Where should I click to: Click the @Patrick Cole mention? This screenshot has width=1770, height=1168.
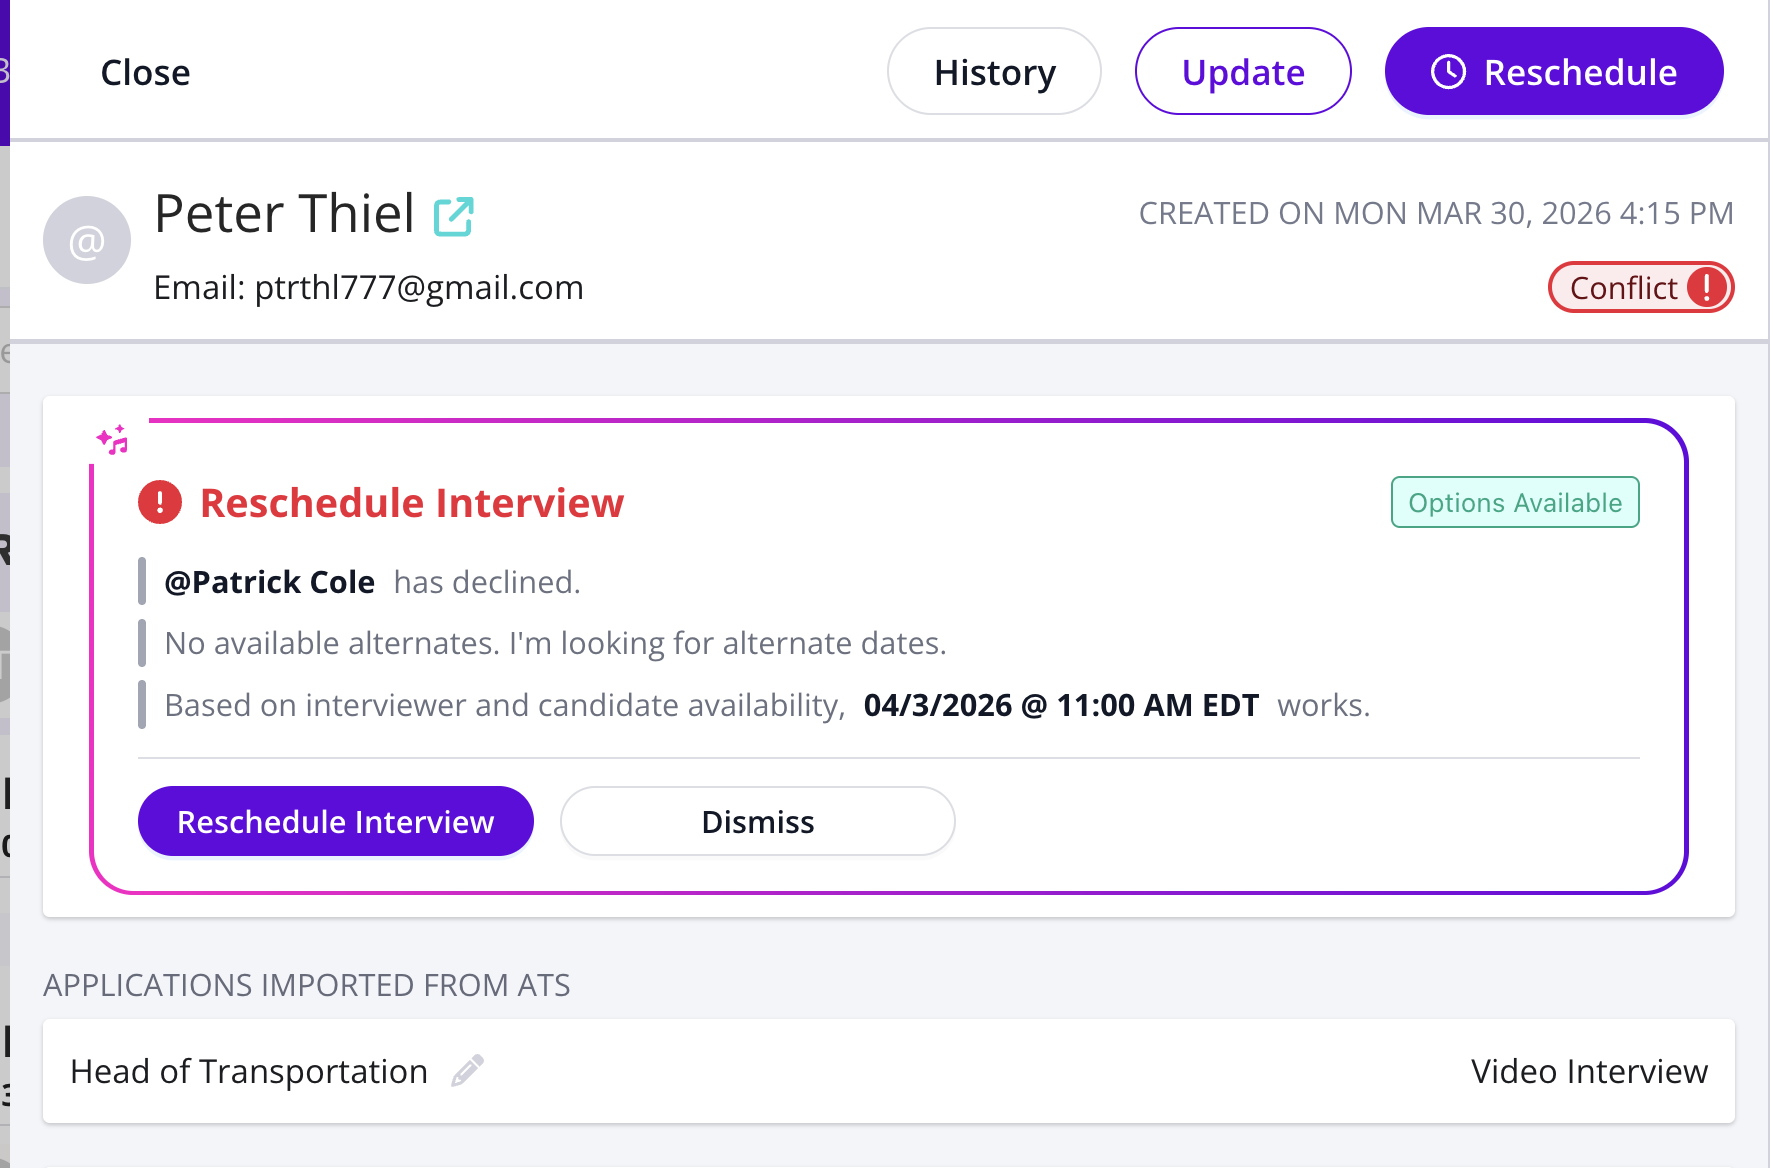[x=269, y=582]
